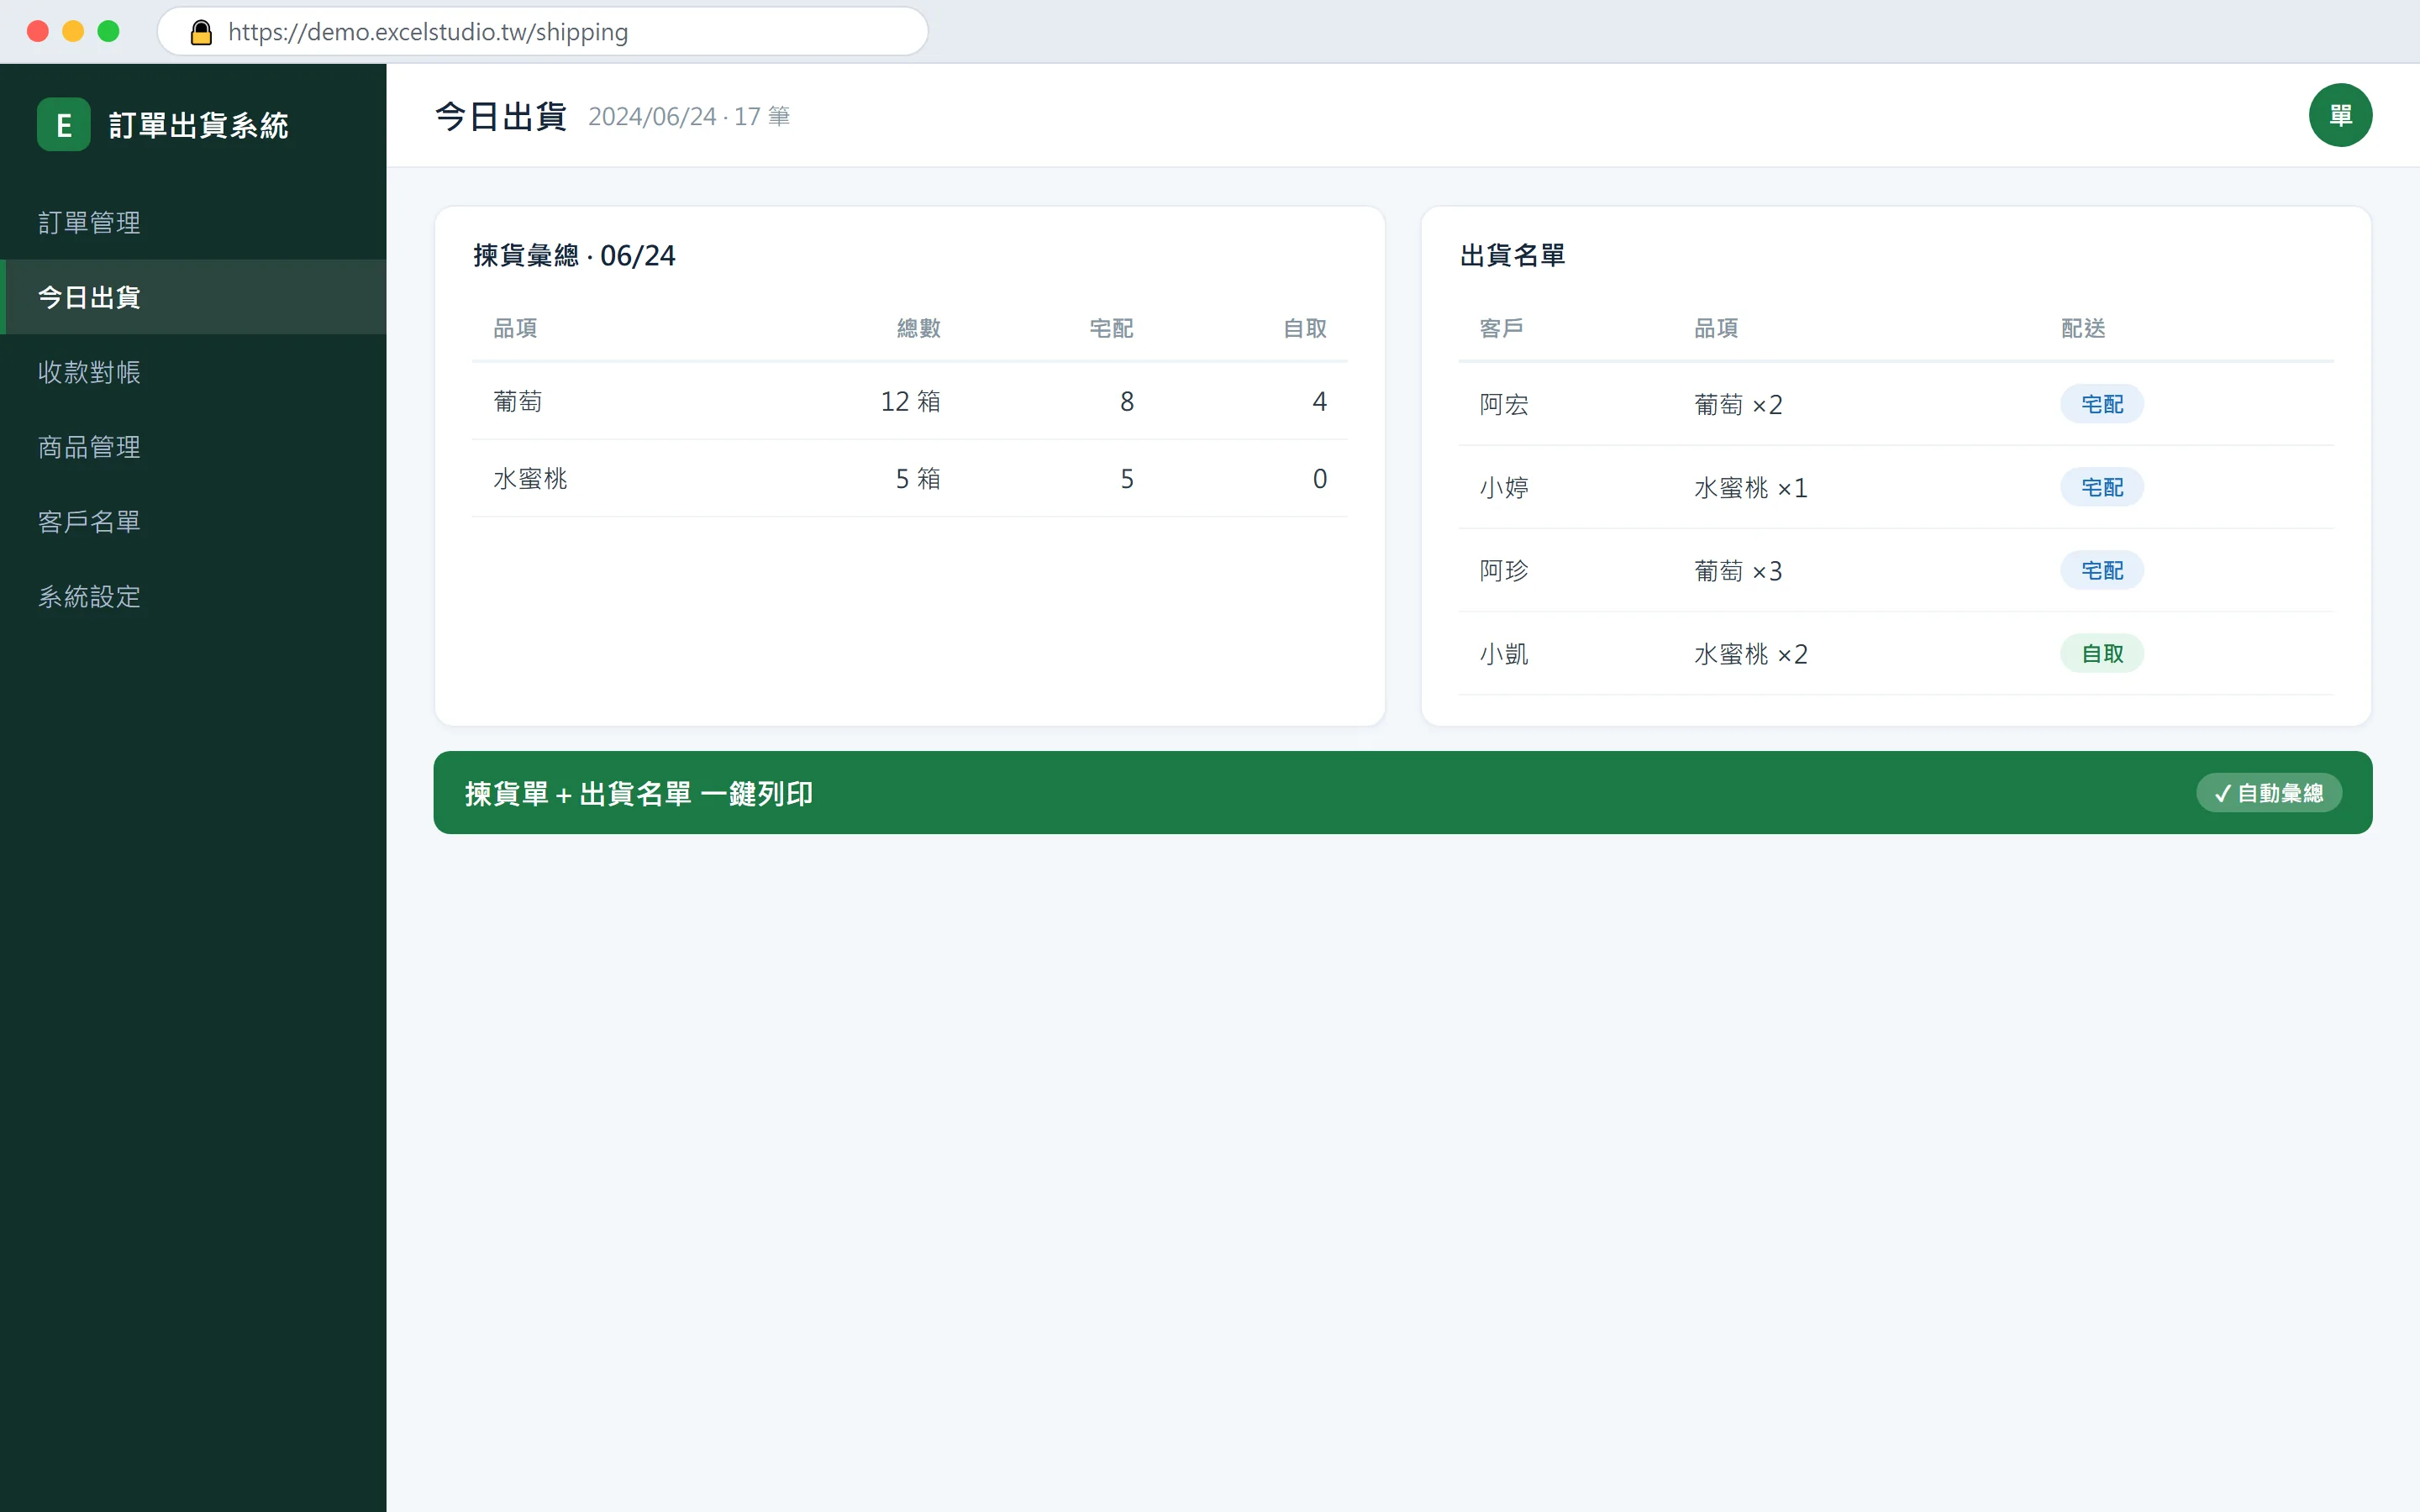Click the 客戶 column header
Image resolution: width=2420 pixels, height=1512 pixels.
1501,328
